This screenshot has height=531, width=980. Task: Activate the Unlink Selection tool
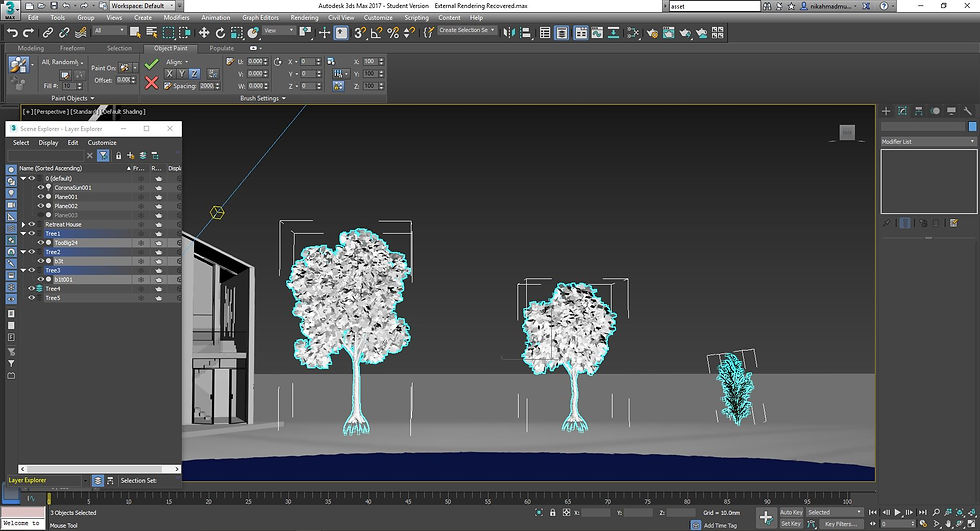tap(64, 32)
